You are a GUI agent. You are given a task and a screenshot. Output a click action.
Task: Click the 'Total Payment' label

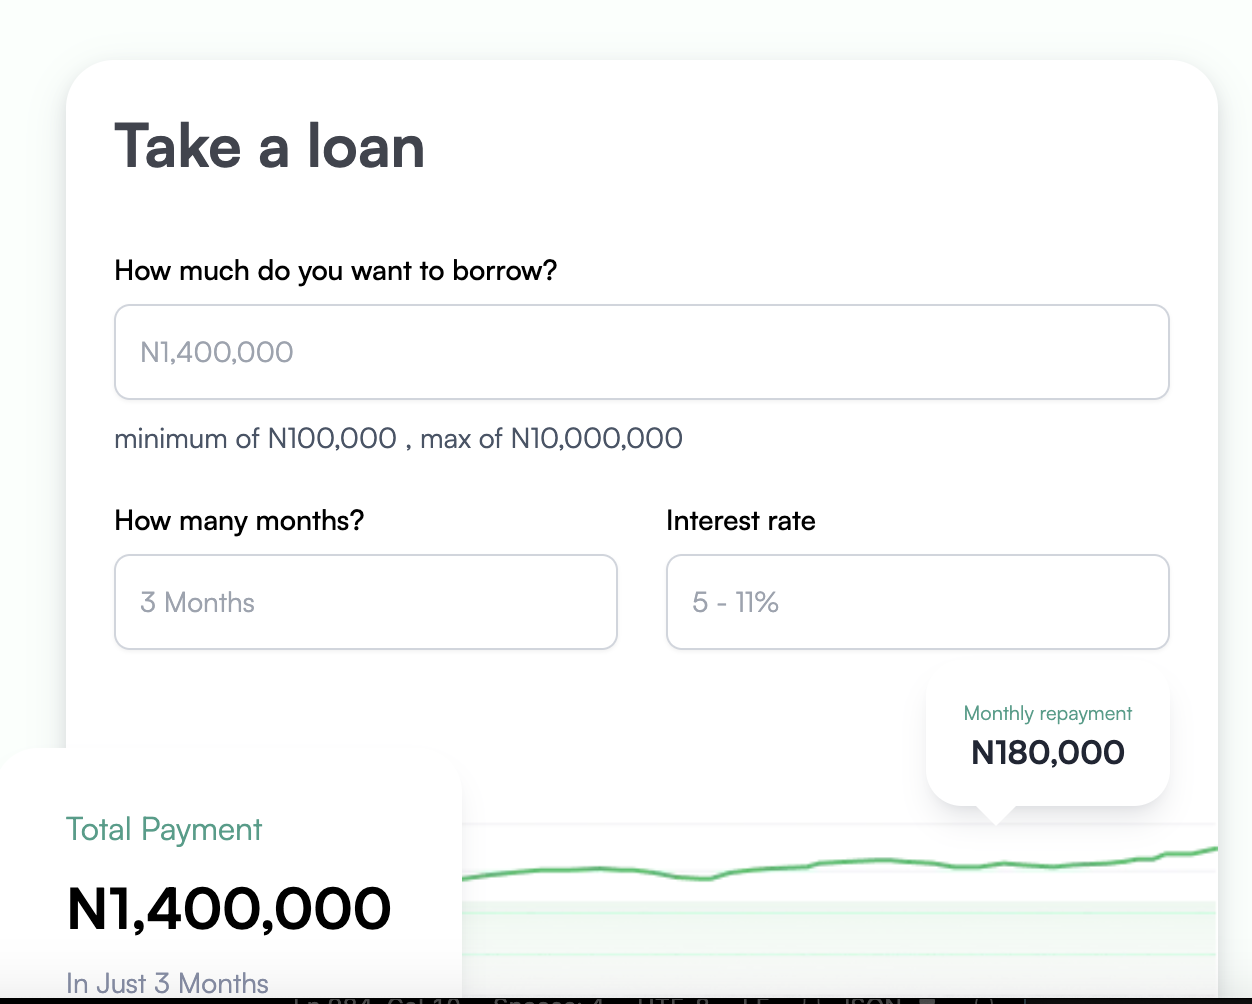(164, 829)
